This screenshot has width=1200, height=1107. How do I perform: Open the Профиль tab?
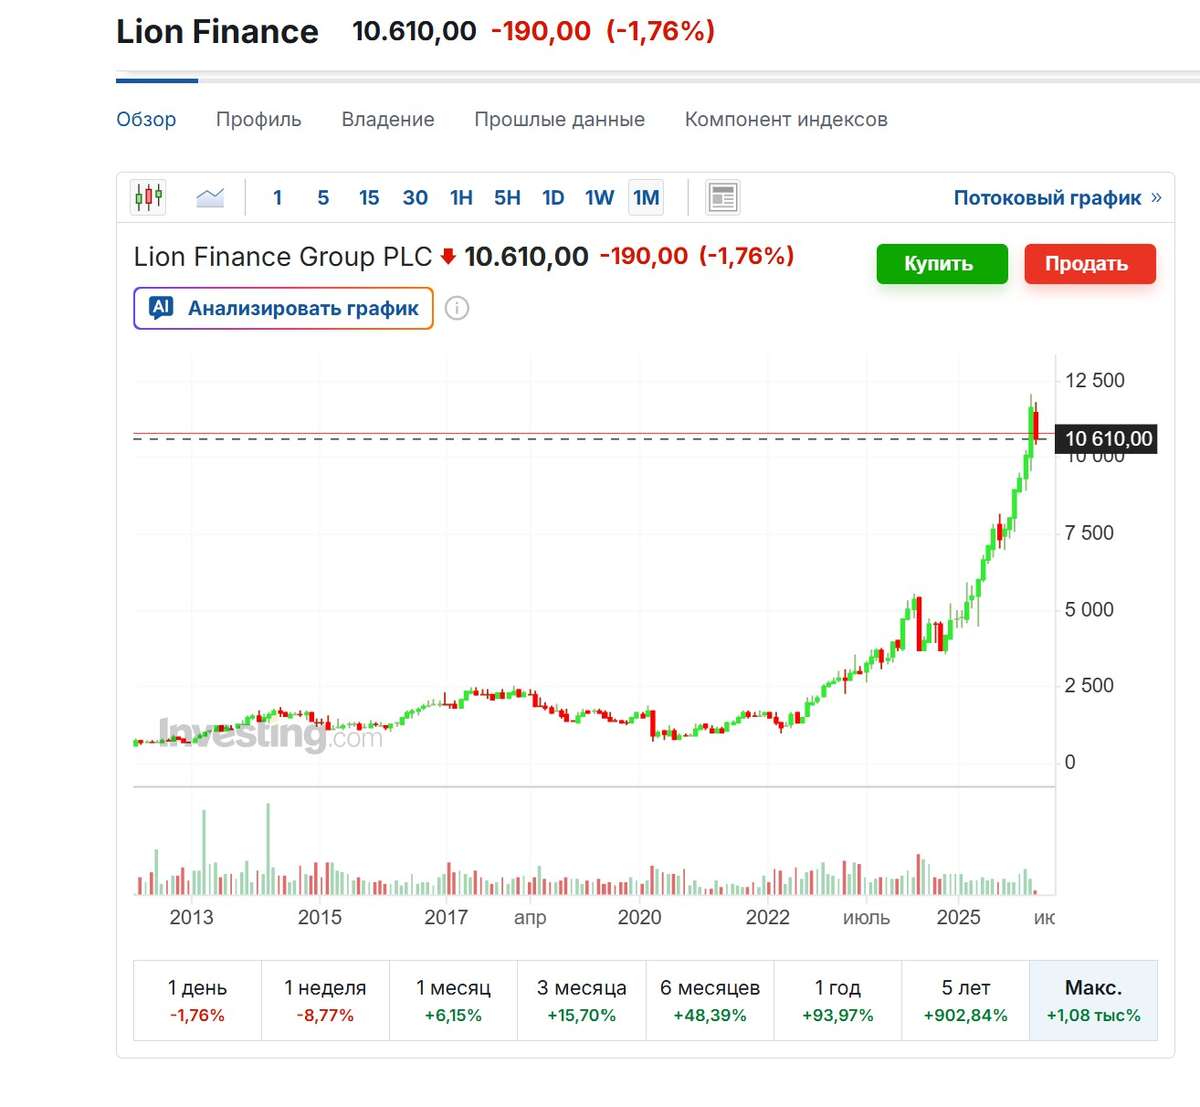(258, 119)
